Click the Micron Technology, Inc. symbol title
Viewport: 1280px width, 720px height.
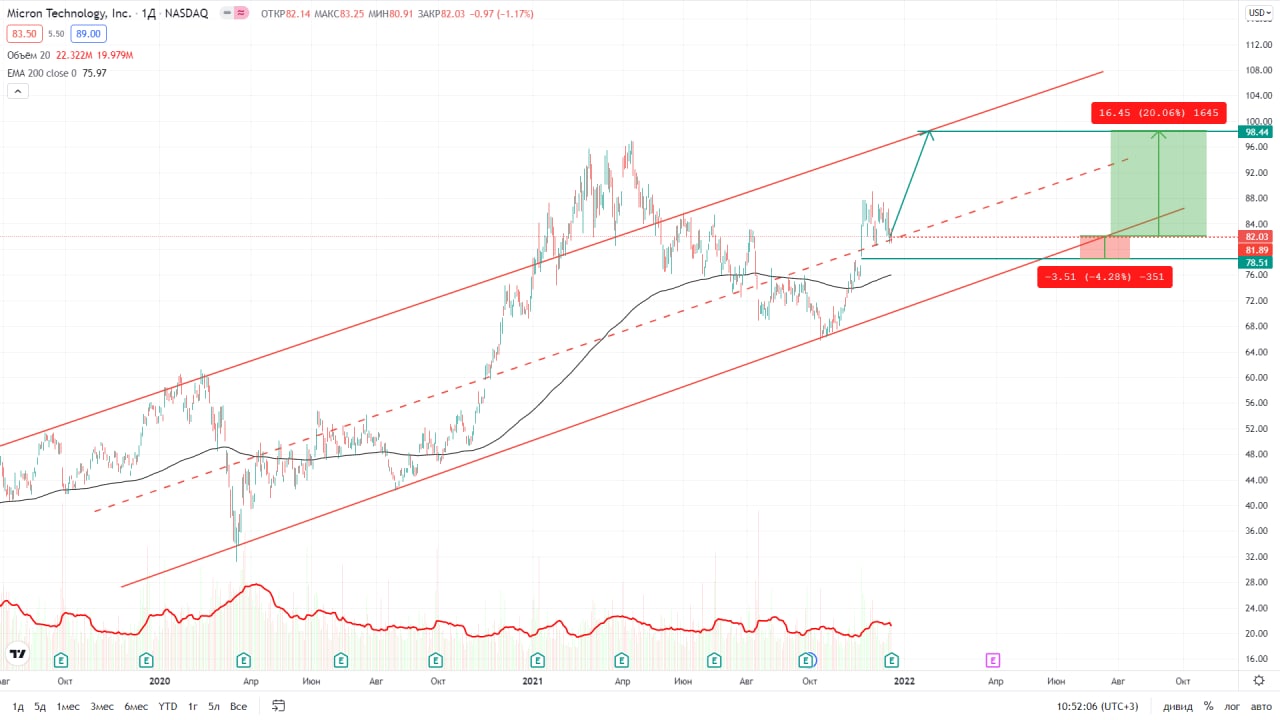tap(69, 14)
